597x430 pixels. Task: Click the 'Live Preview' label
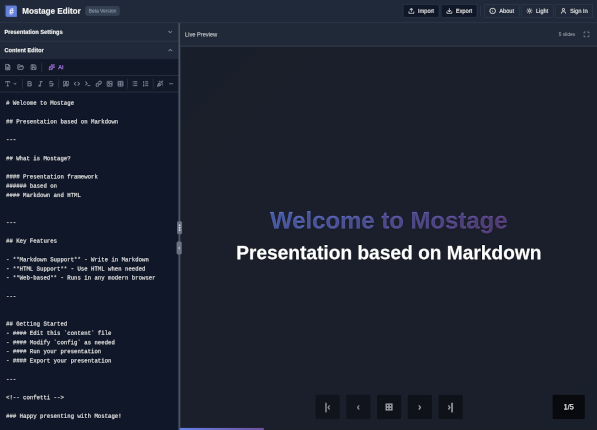(x=201, y=35)
